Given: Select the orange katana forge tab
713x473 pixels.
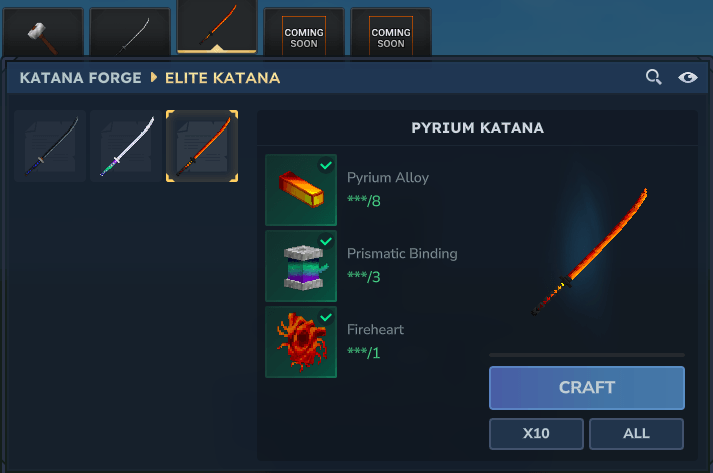Looking at the screenshot, I should point(217,26).
